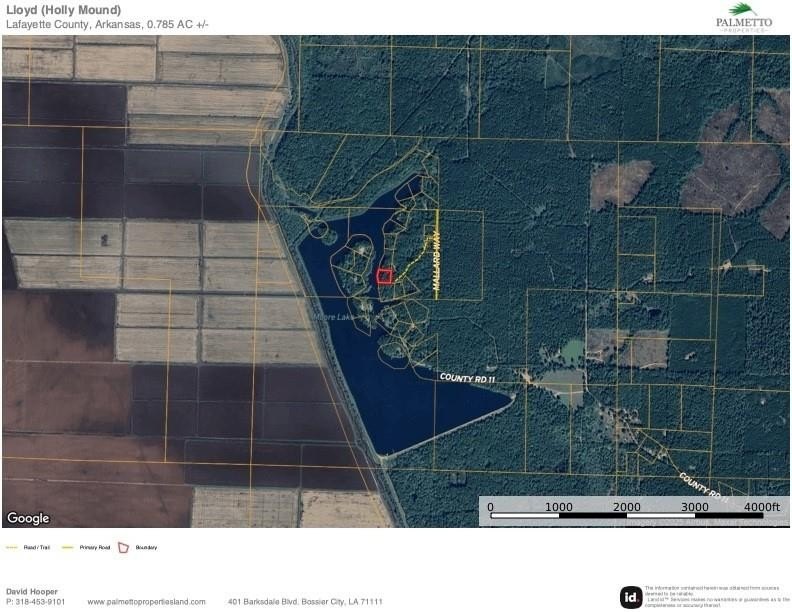Click the Moore Lake label
The height and width of the screenshot is (612, 792).
click(332, 318)
